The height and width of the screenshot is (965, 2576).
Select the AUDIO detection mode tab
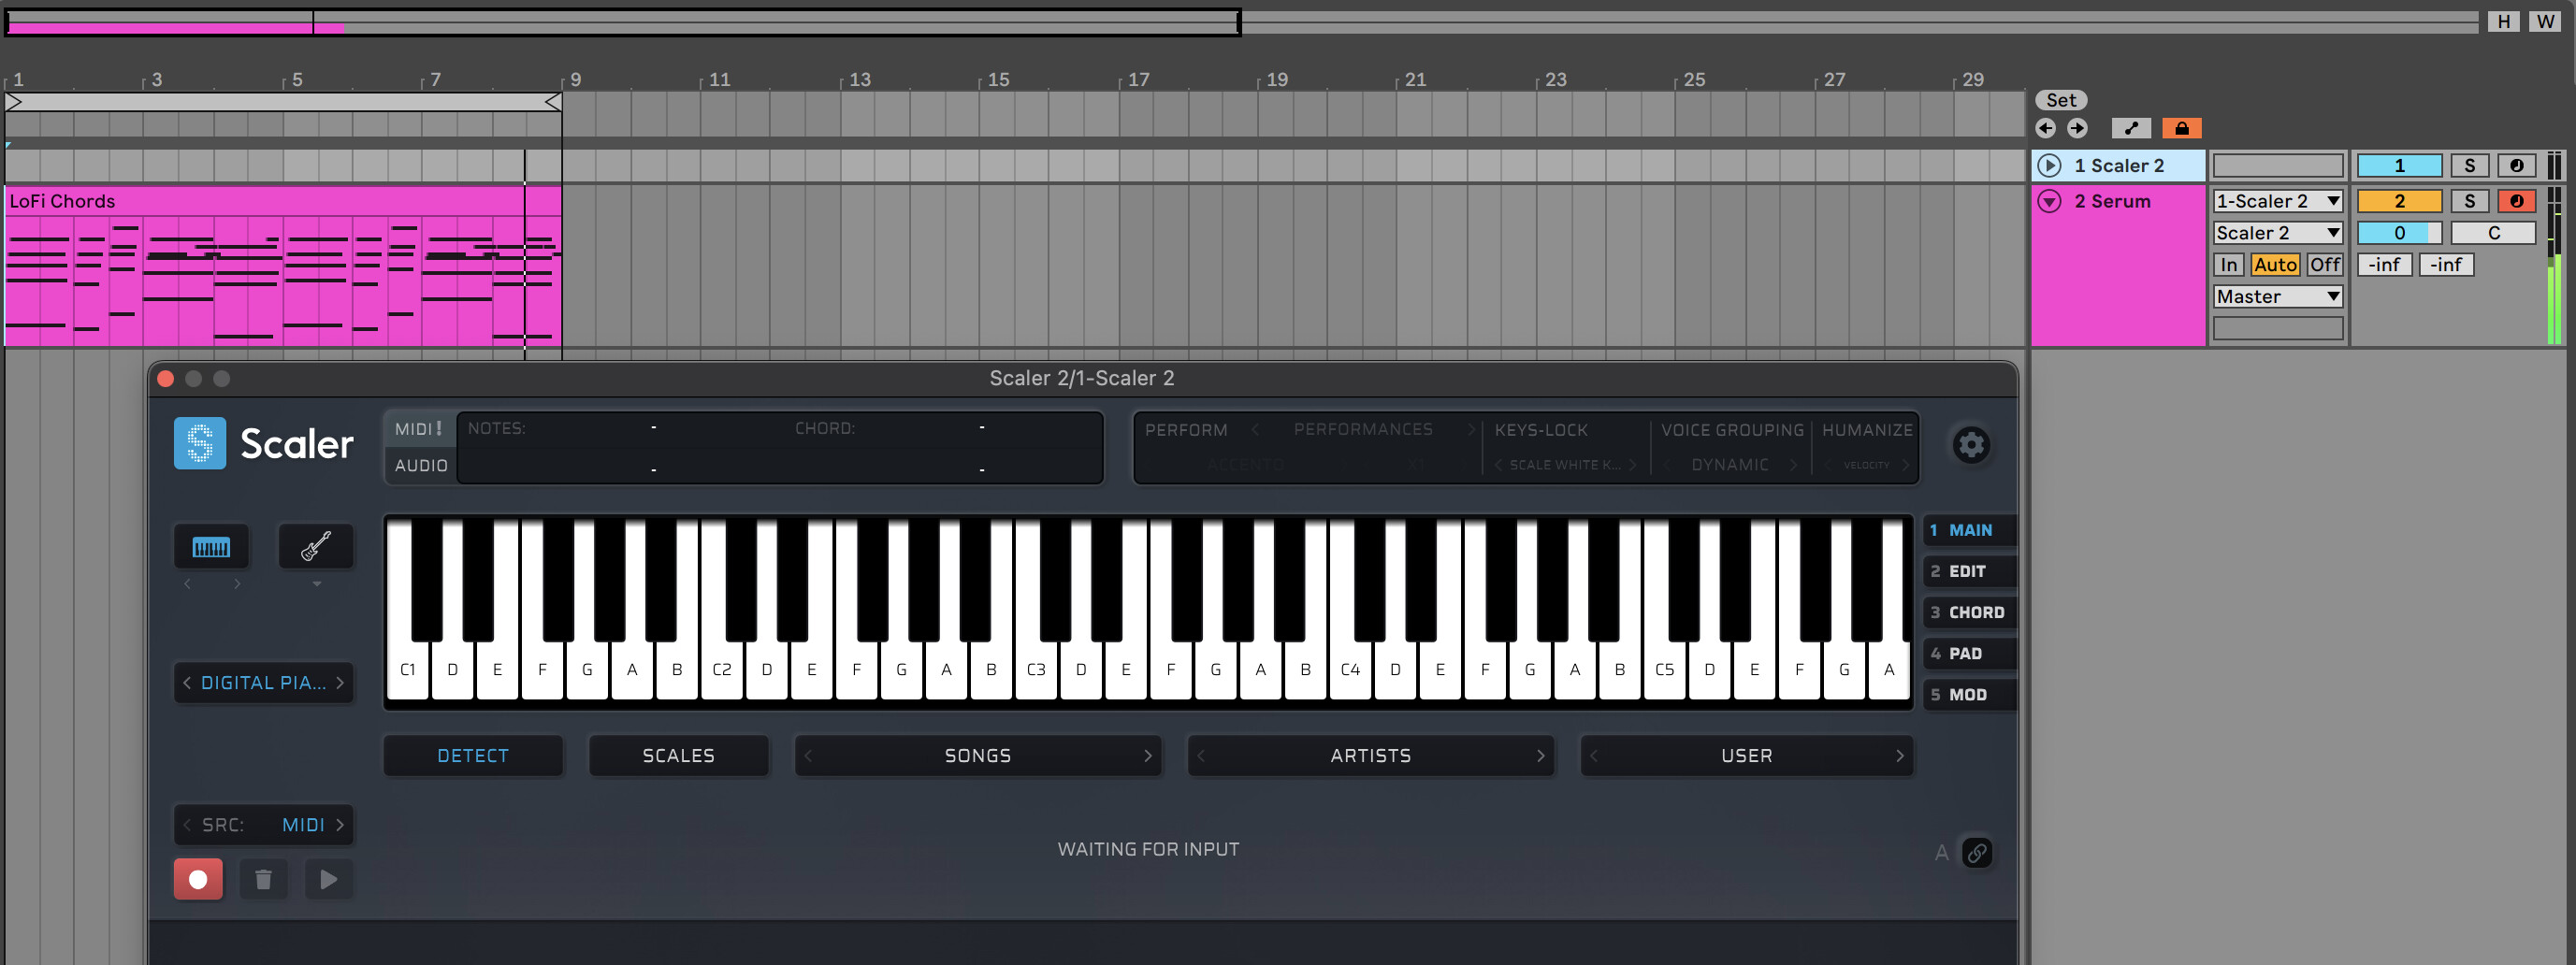[x=420, y=466]
